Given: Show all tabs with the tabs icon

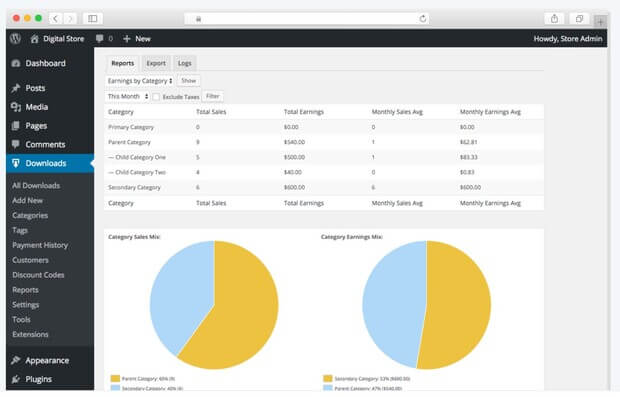Looking at the screenshot, I should (x=579, y=19).
